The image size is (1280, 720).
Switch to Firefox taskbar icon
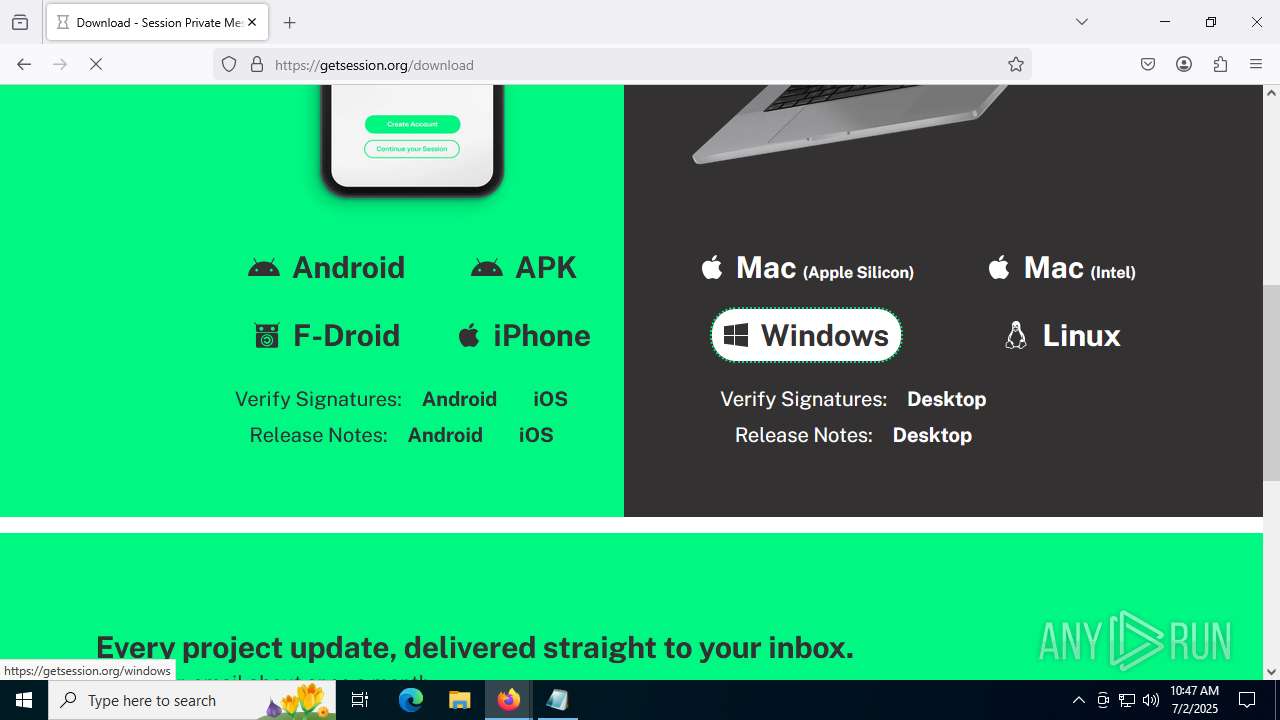[x=508, y=700]
